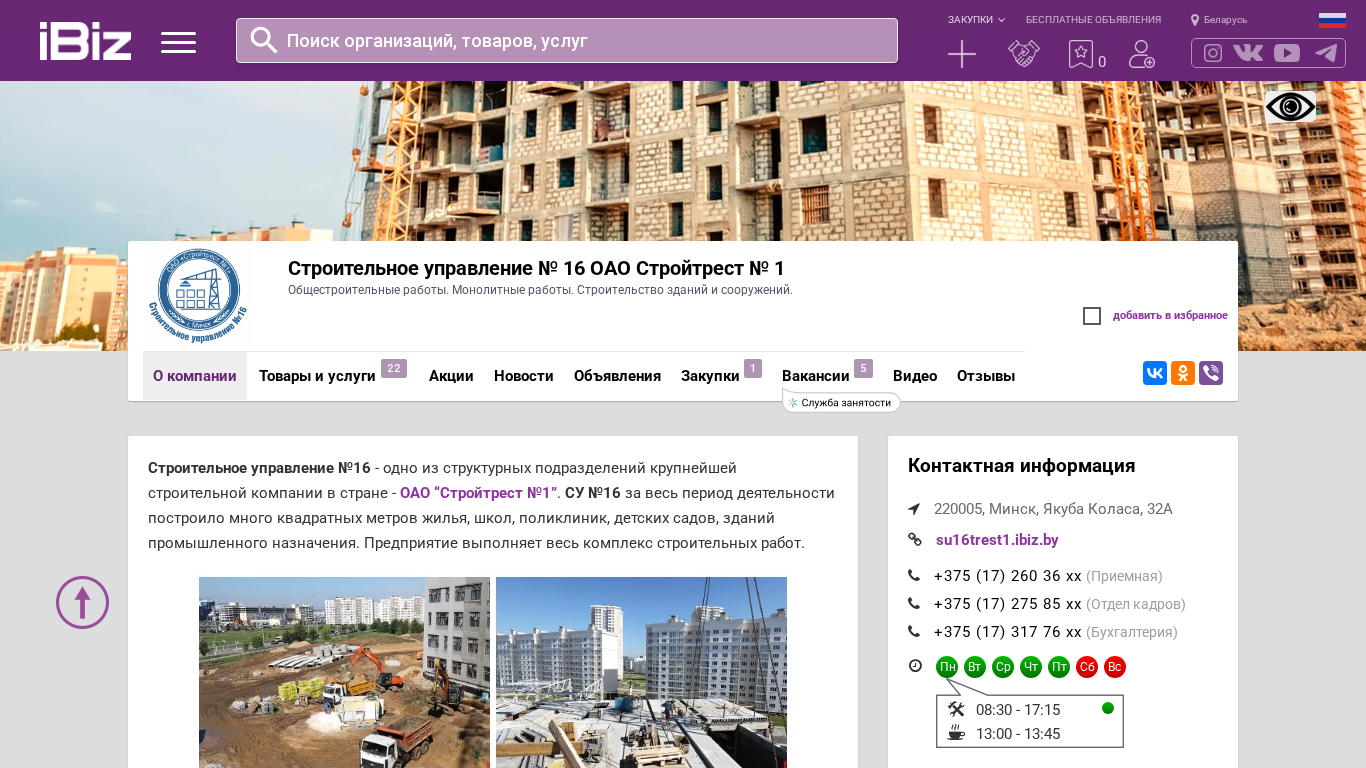Click address 220005, Минск, Якуба Коласа, 32А
The width and height of the screenshot is (1366, 768).
(x=1053, y=509)
